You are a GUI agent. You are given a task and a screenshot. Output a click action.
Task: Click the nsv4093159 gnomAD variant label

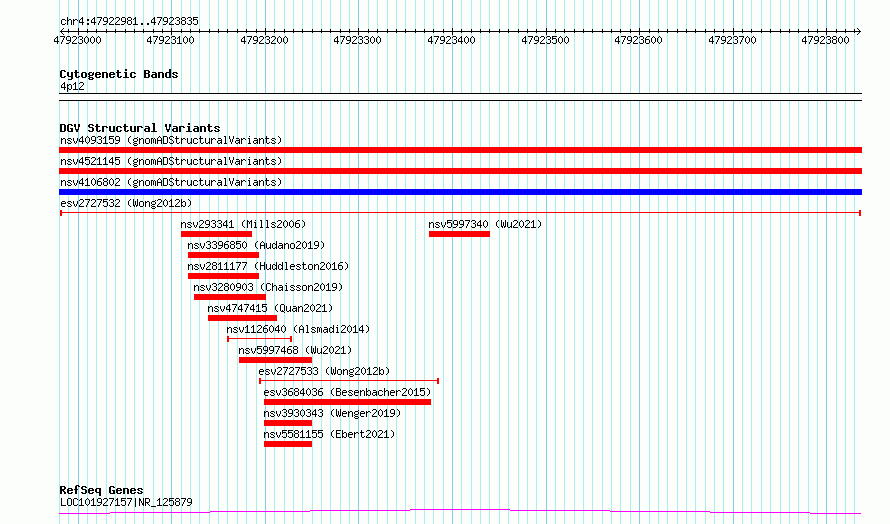170,140
